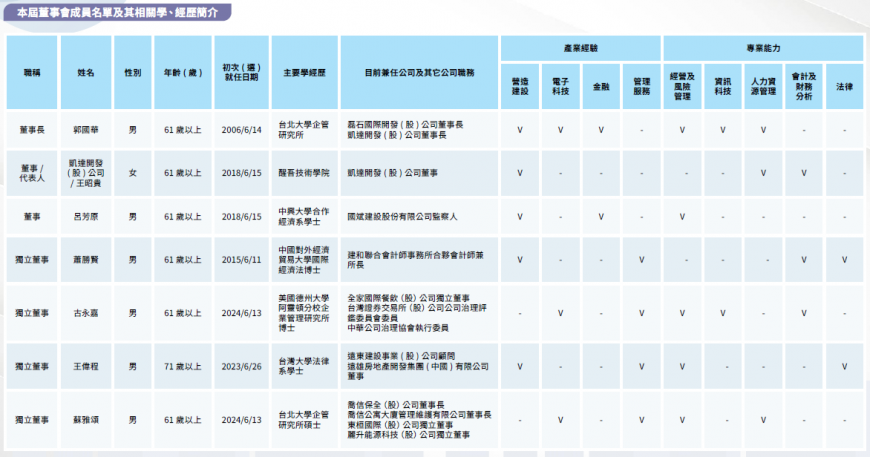Click the date 2023/6/26

[241, 367]
